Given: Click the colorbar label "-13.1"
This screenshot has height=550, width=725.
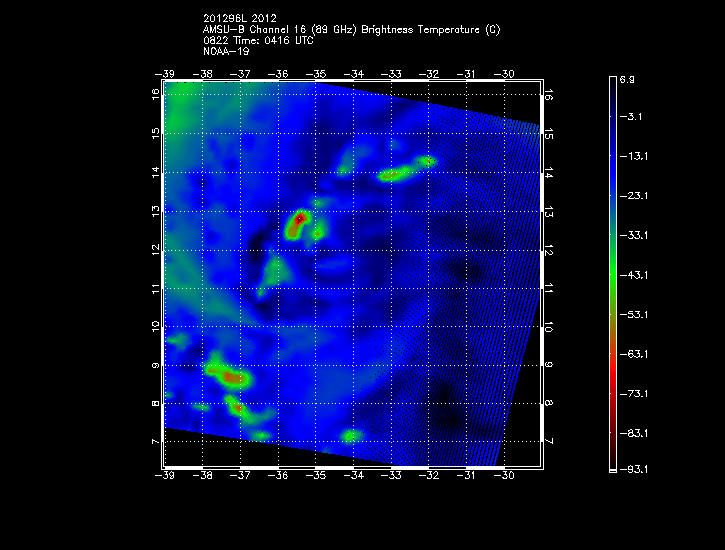Looking at the screenshot, I should point(633,156).
